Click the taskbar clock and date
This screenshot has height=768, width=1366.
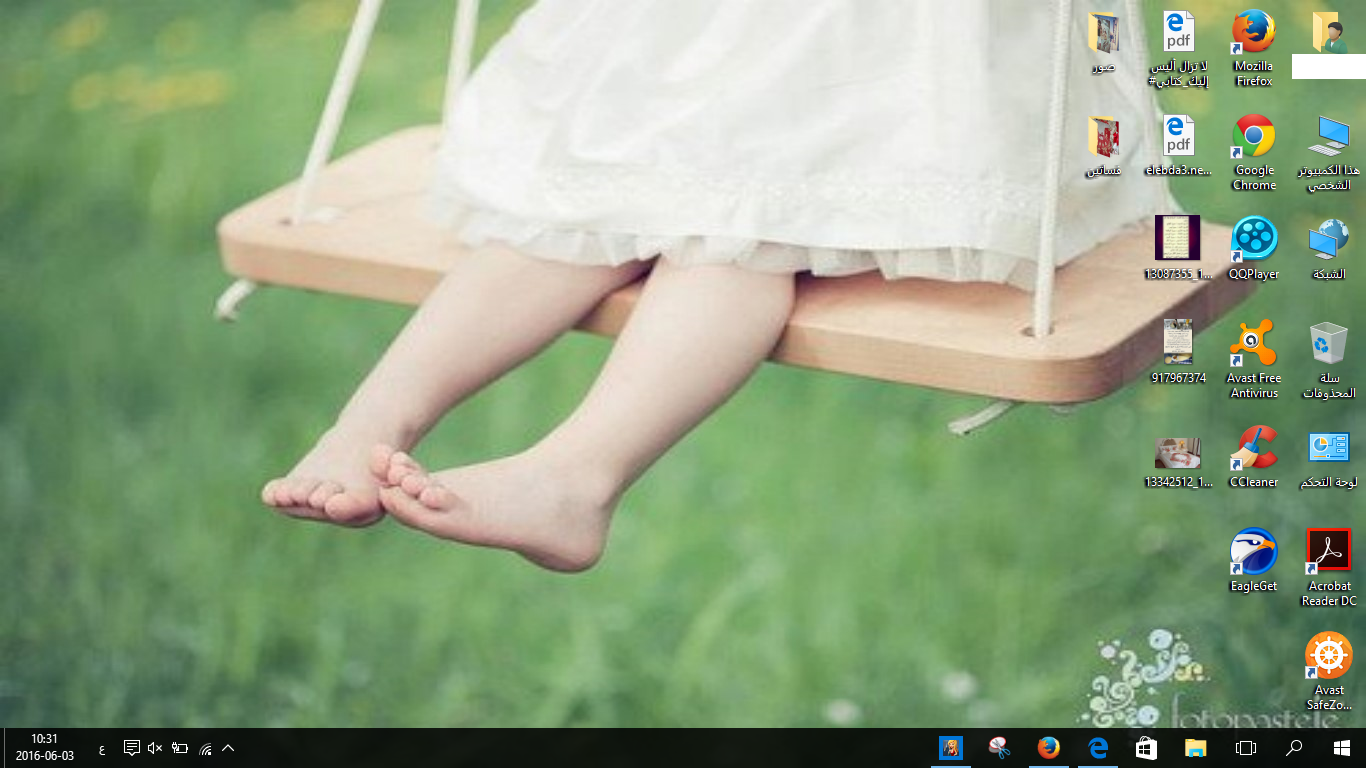pyautogui.click(x=44, y=747)
